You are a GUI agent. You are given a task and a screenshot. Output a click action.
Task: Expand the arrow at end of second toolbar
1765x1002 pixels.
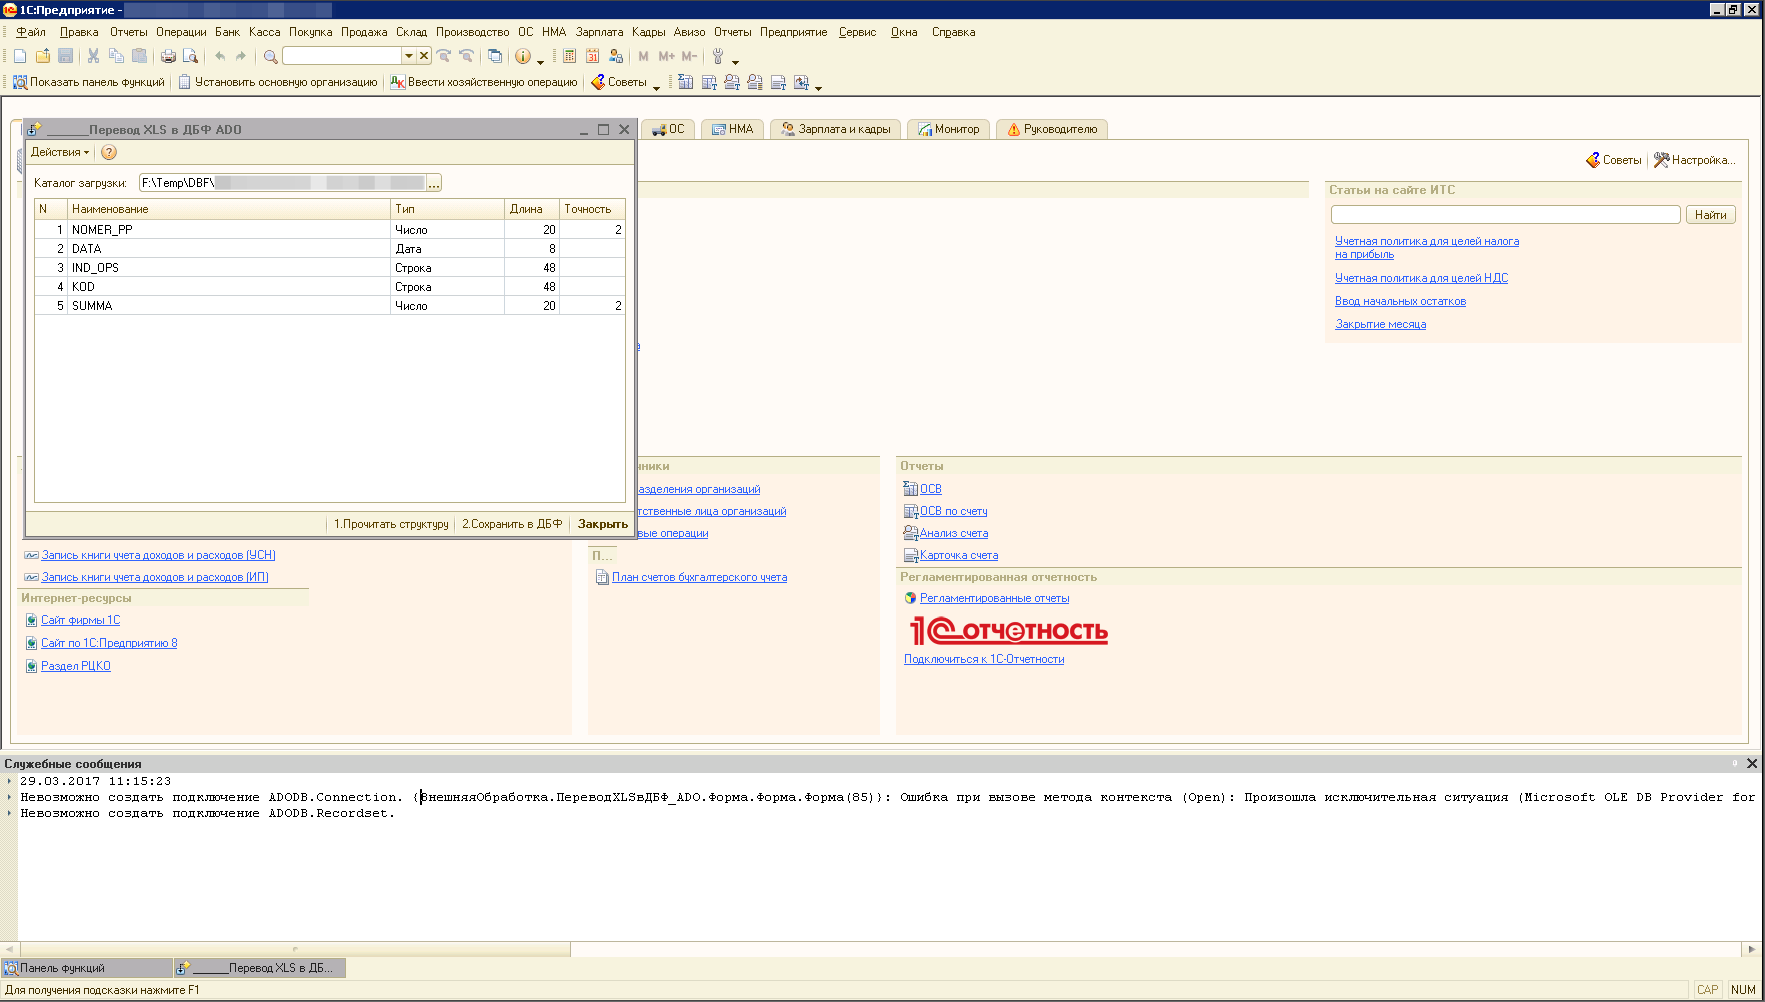pyautogui.click(x=818, y=87)
